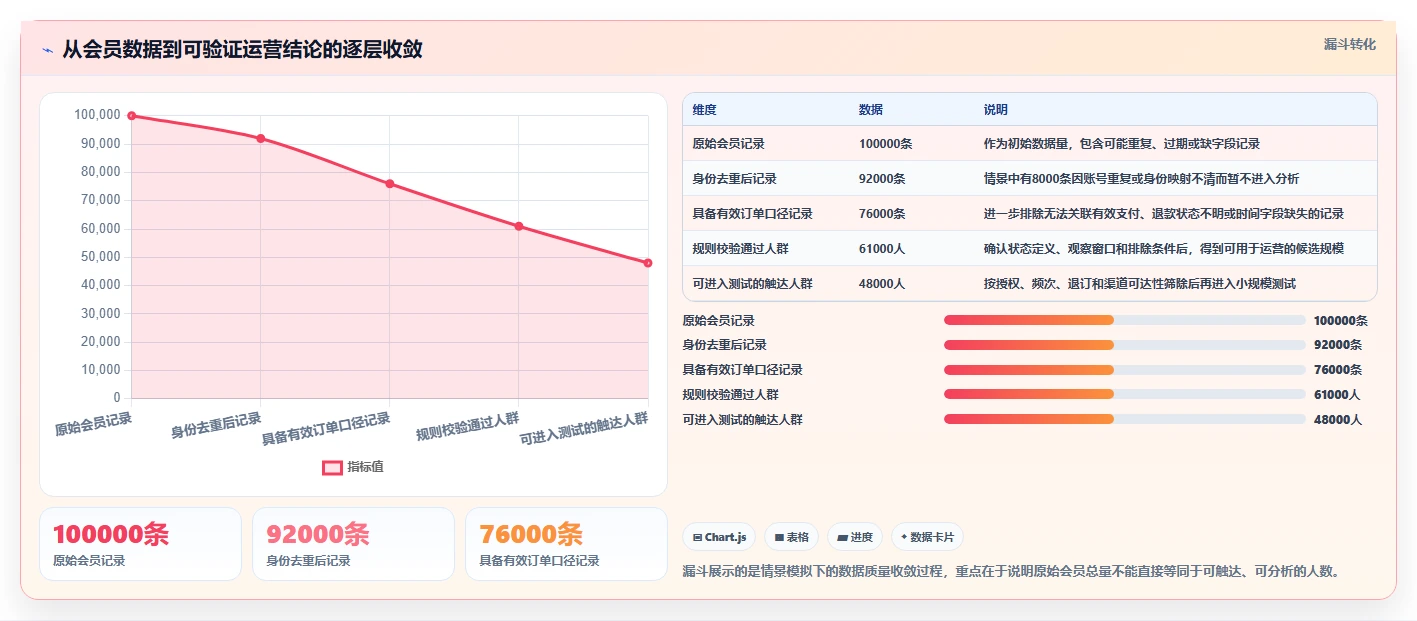Click the 100,000 y-axis tick label
This screenshot has width=1417, height=621.
tap(97, 115)
